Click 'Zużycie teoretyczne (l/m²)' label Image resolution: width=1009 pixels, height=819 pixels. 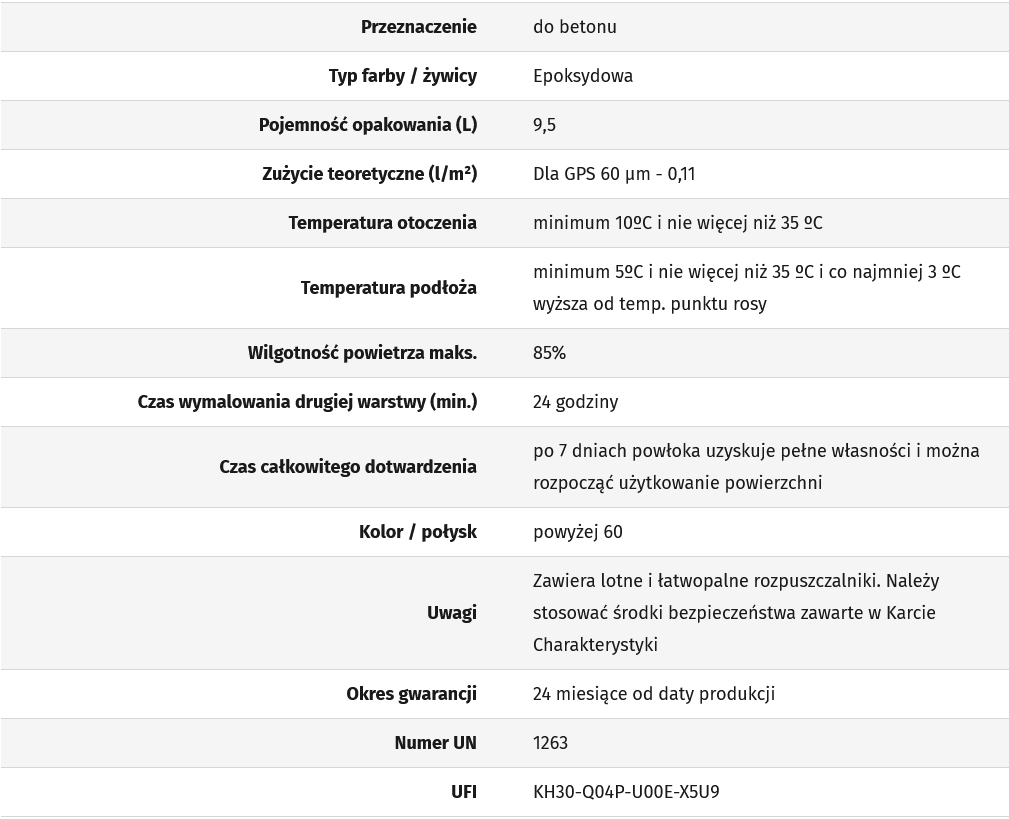tap(369, 174)
